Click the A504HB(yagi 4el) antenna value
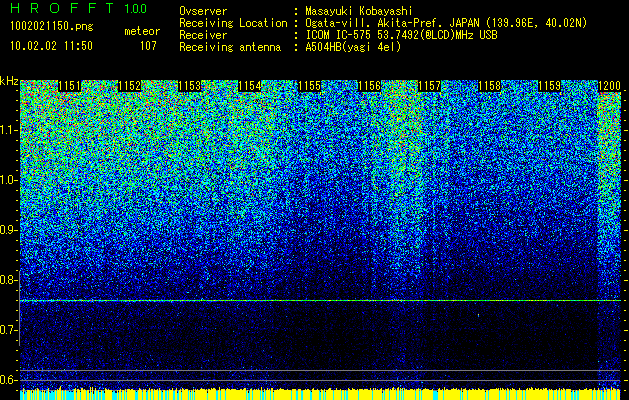 (353, 47)
